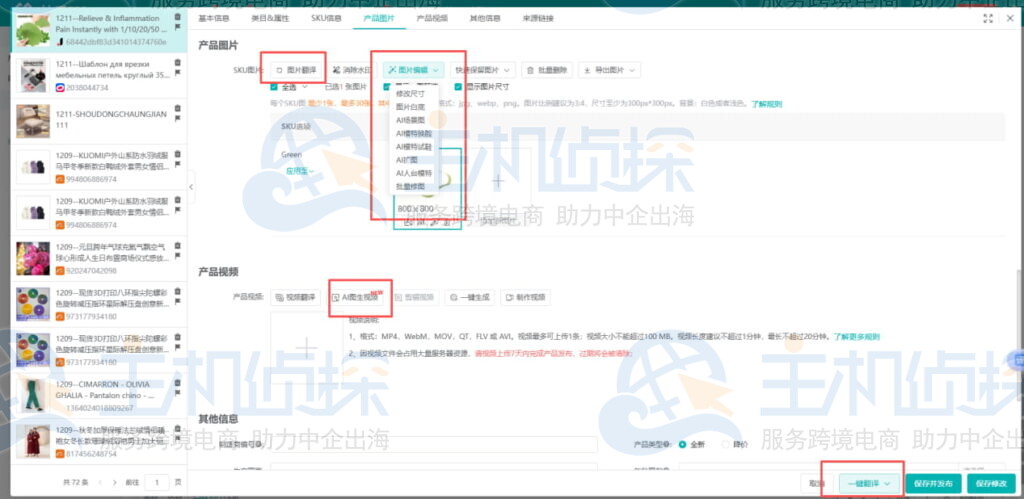The height and width of the screenshot is (499, 1024).
Task: Delete the 1211--Relieve & Inflammation product row
Action: tap(178, 17)
